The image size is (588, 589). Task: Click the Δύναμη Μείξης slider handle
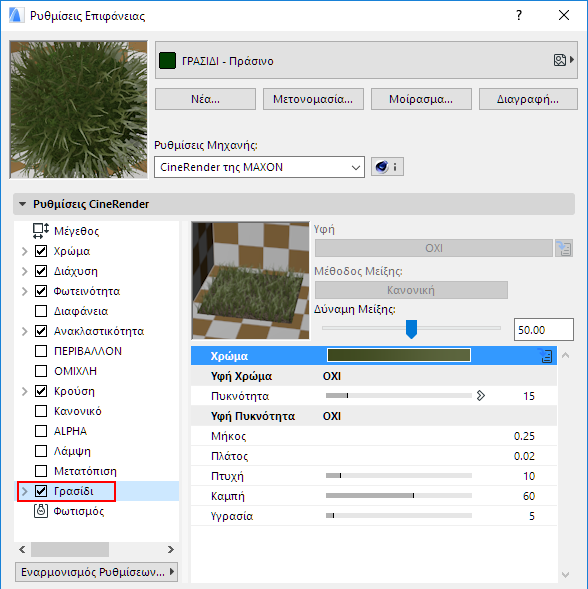click(x=411, y=329)
